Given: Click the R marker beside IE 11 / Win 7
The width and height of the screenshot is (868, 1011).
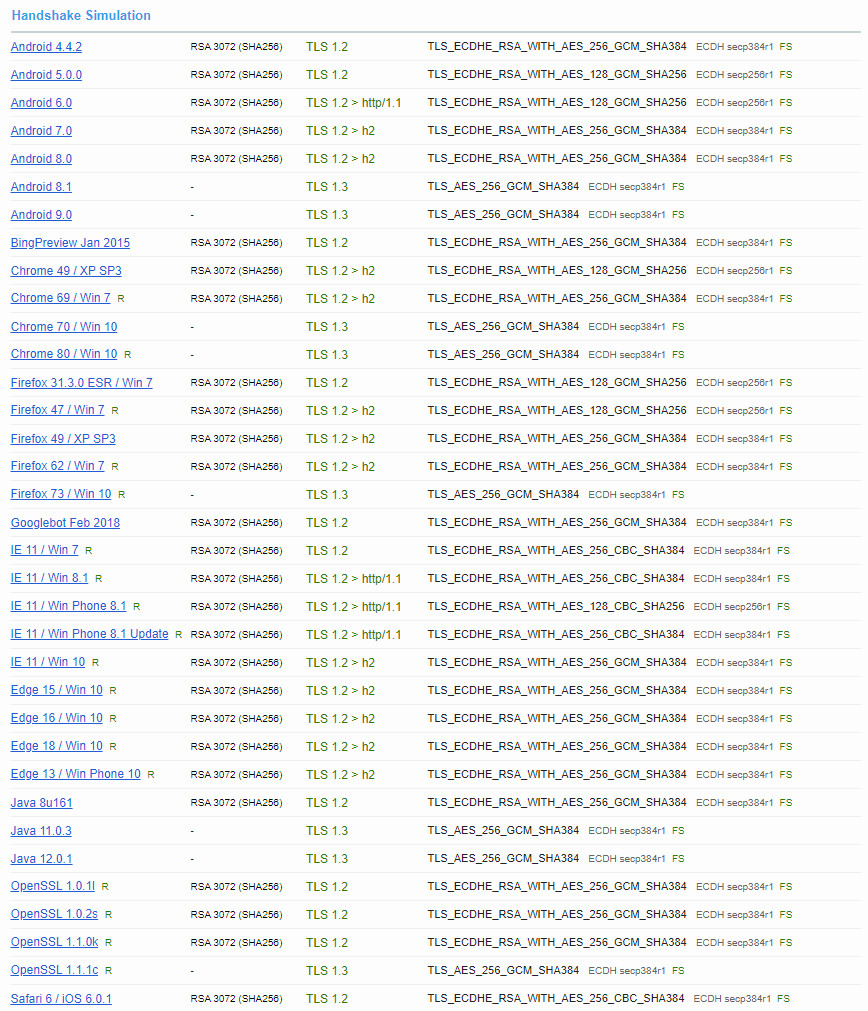Looking at the screenshot, I should point(88,551).
